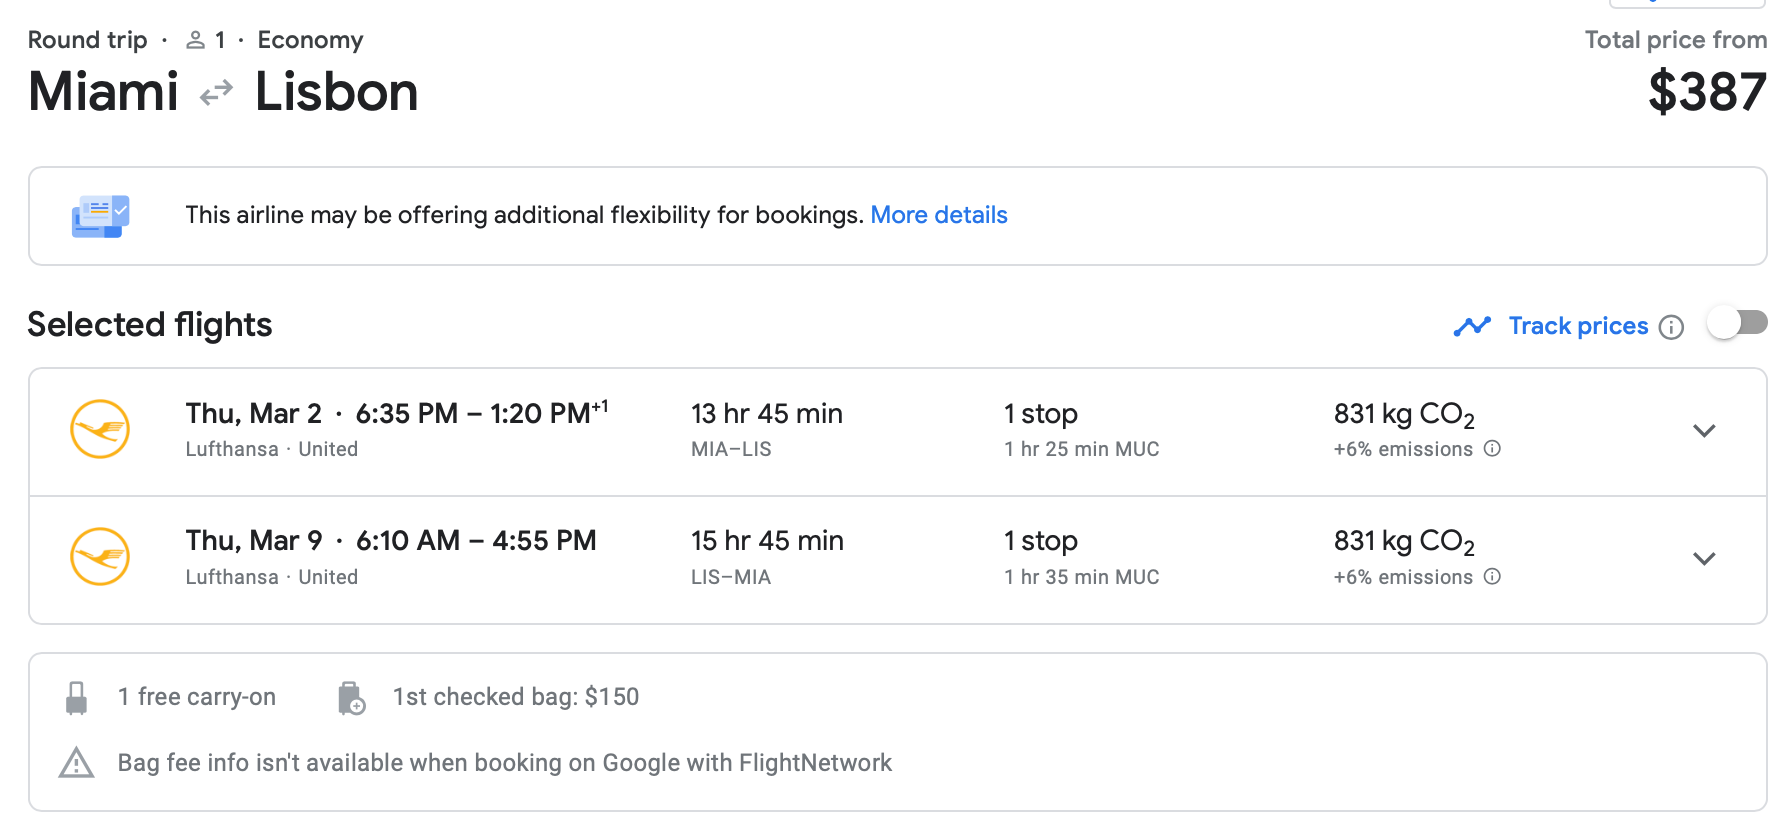Click the carry-on bag icon
Screen dimensions: 1788x826
point(76,698)
